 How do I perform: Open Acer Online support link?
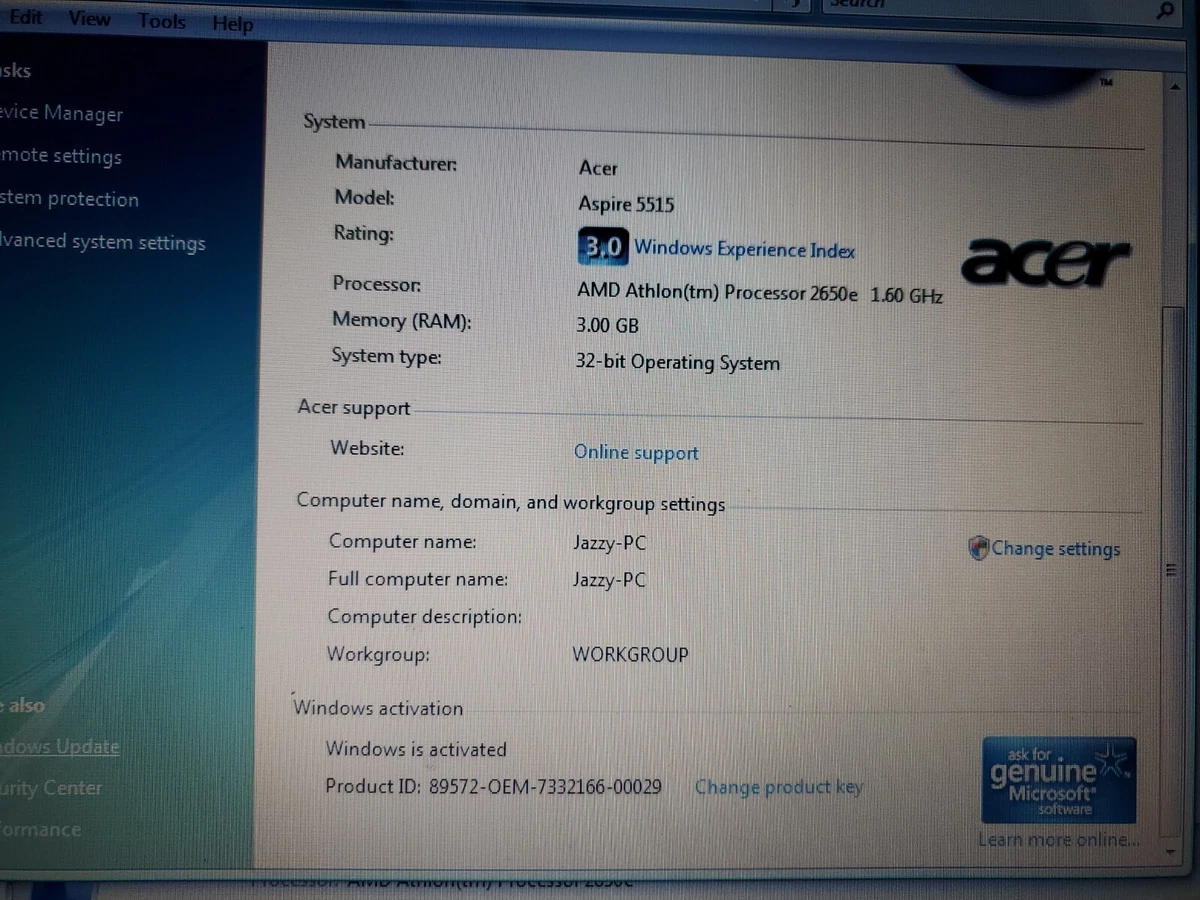coord(636,452)
